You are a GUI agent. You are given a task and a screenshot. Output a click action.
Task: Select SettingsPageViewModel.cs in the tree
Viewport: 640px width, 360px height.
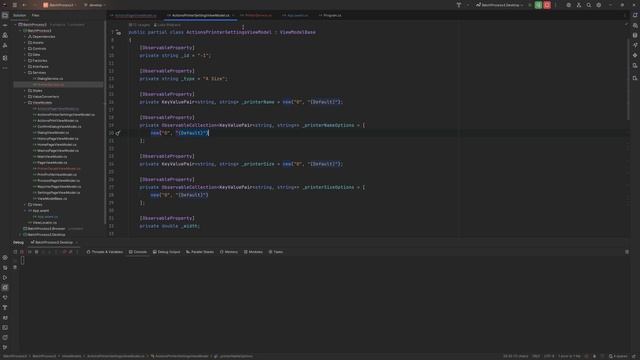[56, 193]
